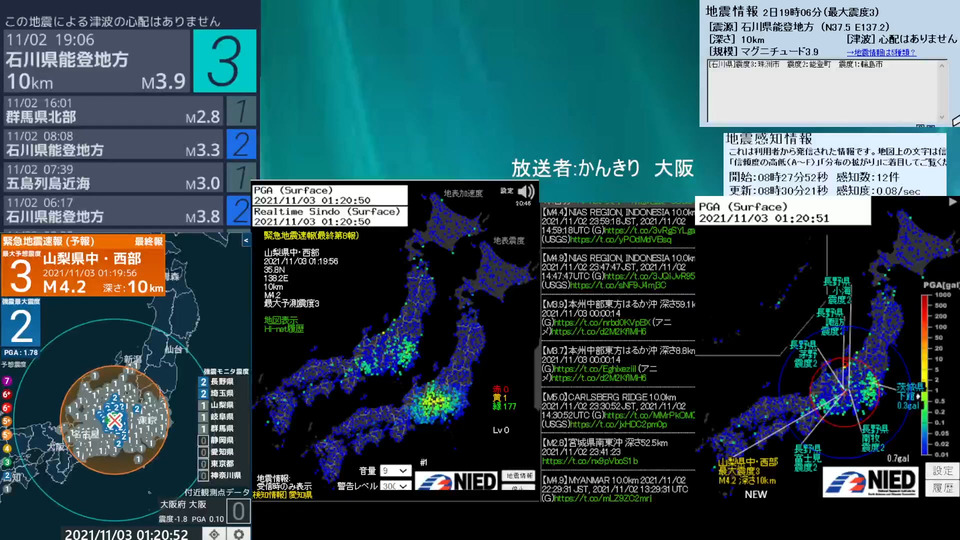Click the 検知情報 愛知県 yellow text
The image size is (960, 540).
point(283,495)
